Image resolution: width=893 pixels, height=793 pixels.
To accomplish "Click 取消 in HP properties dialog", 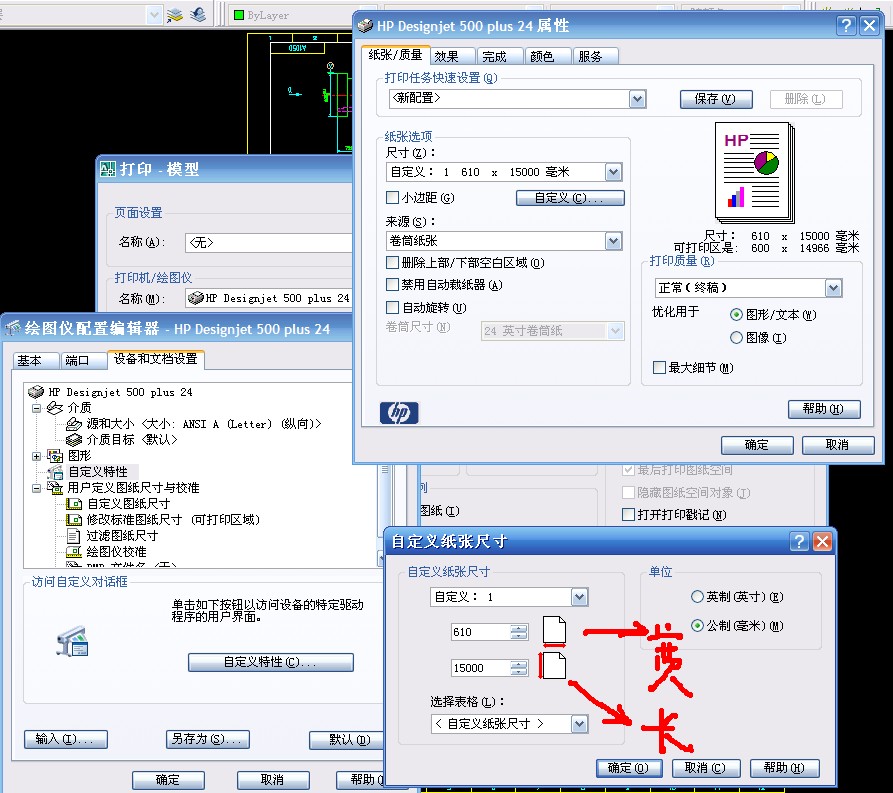I will pyautogui.click(x=838, y=445).
